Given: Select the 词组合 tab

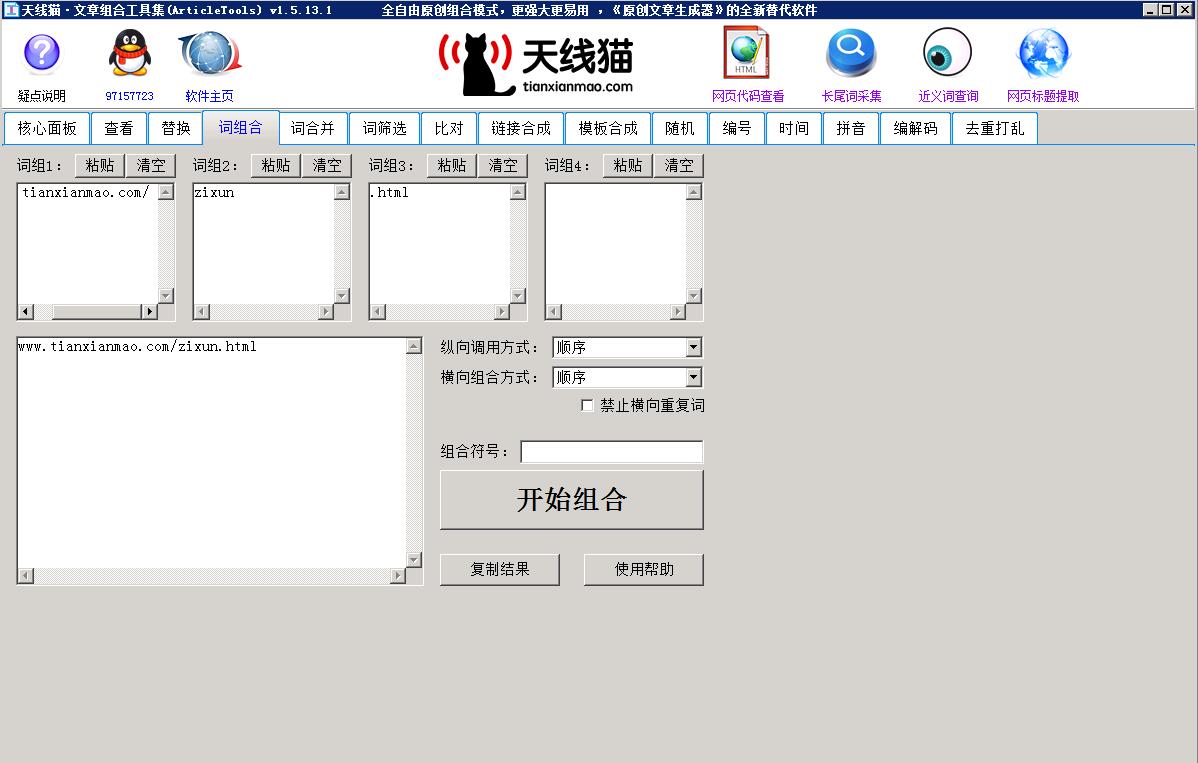Looking at the screenshot, I should 241,128.
